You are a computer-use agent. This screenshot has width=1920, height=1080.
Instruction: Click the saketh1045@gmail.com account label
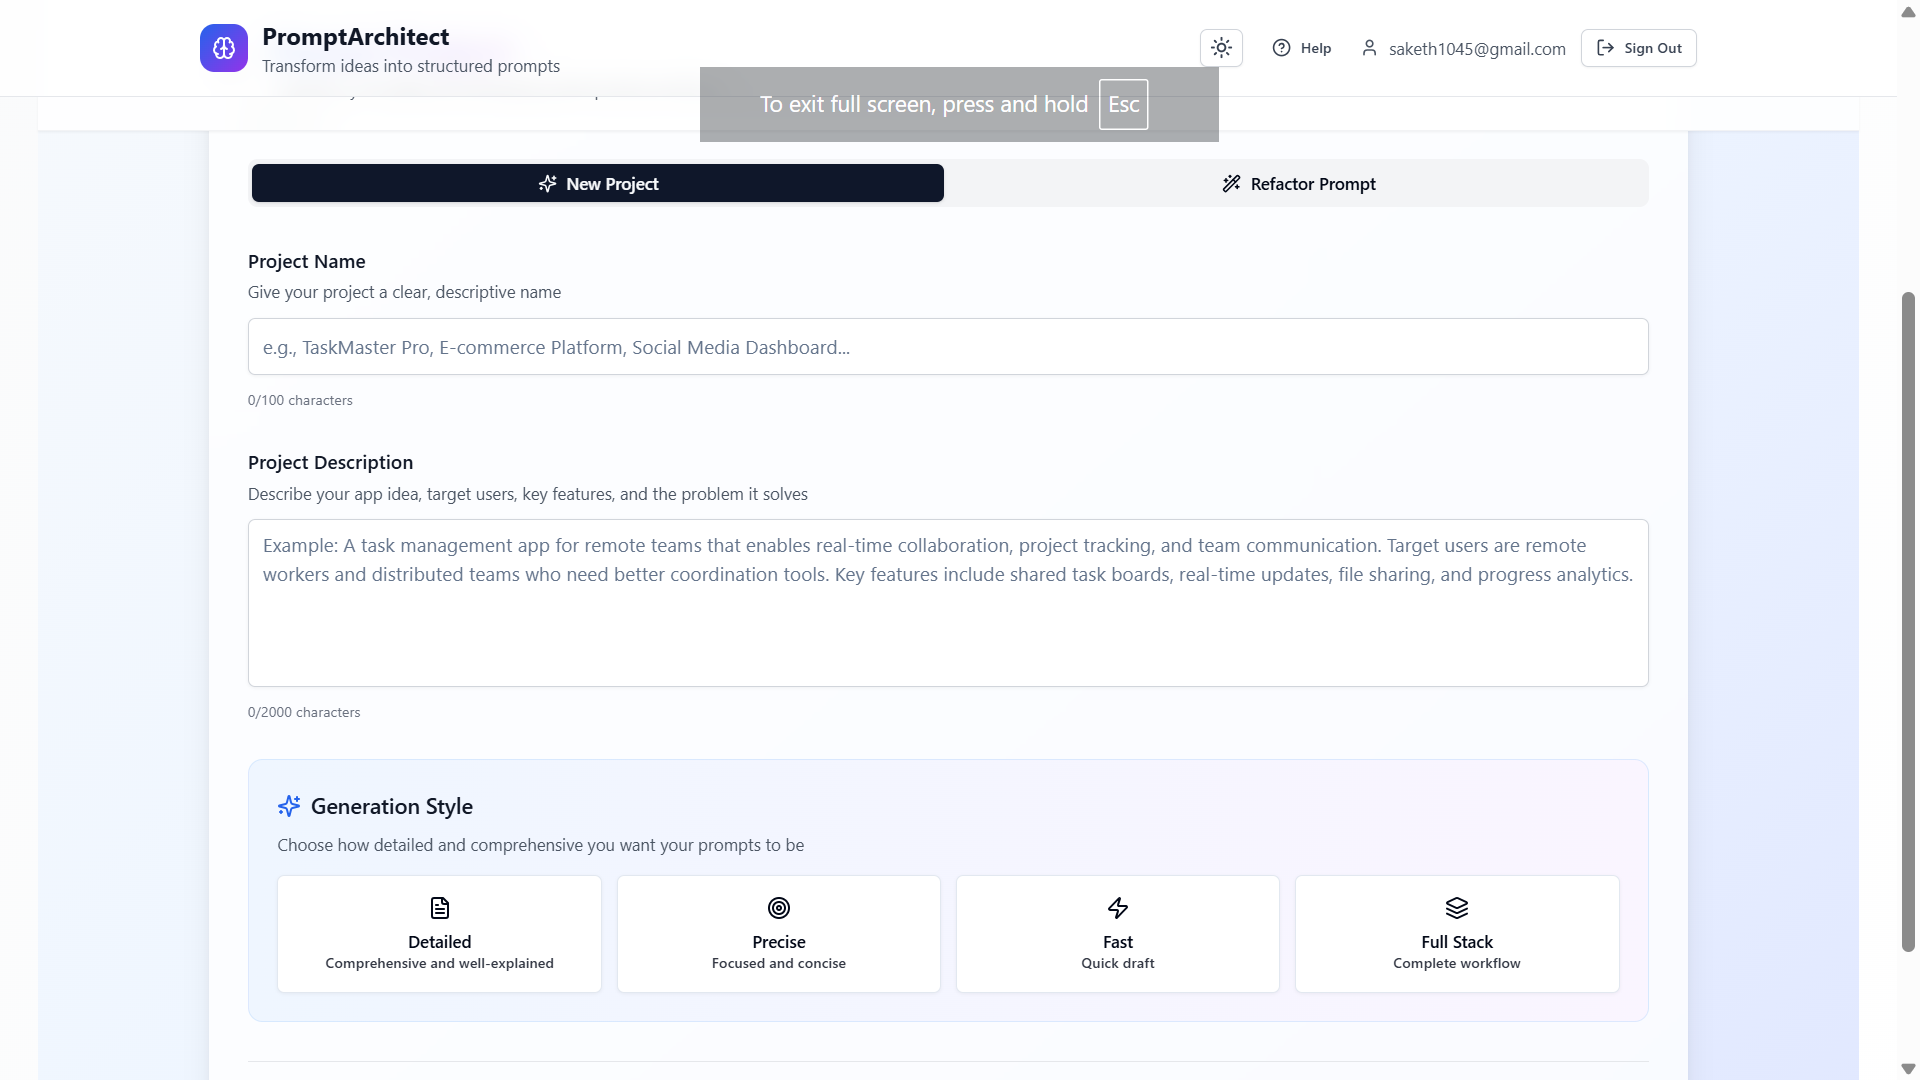(1476, 49)
